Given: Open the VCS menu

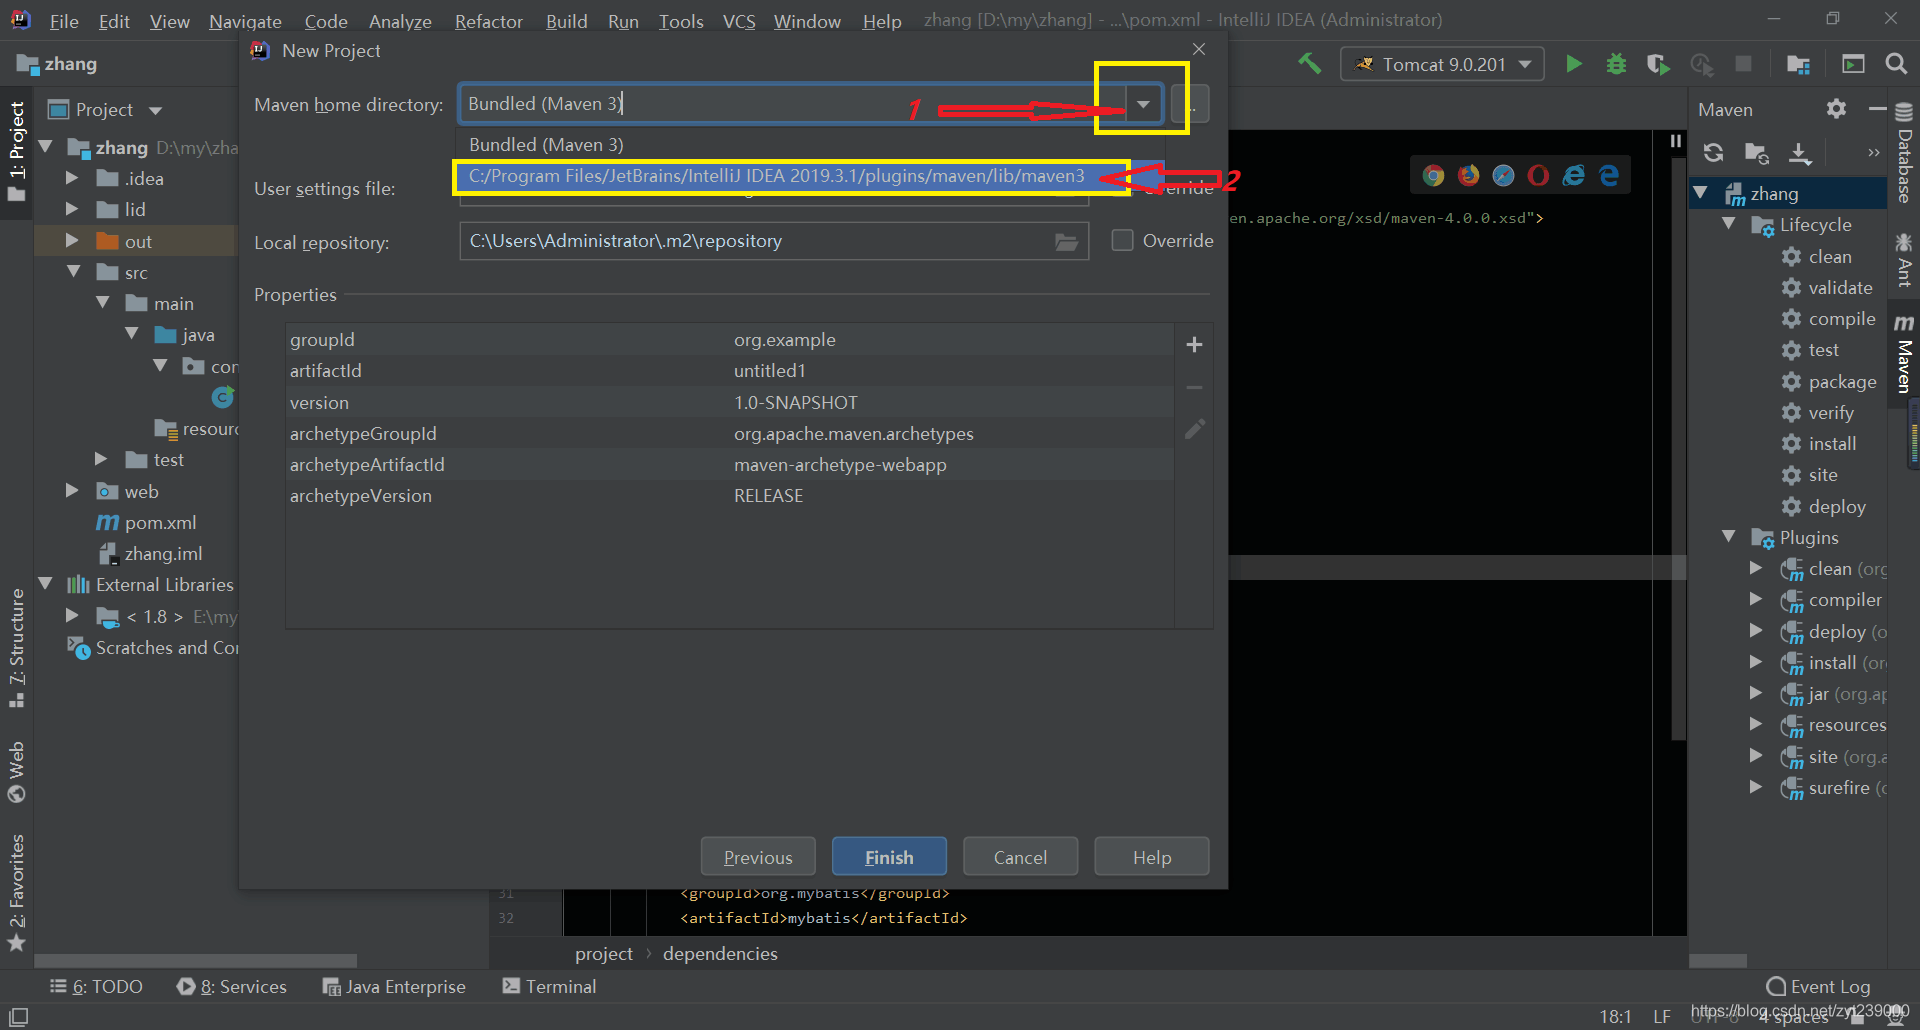Looking at the screenshot, I should click(x=739, y=21).
